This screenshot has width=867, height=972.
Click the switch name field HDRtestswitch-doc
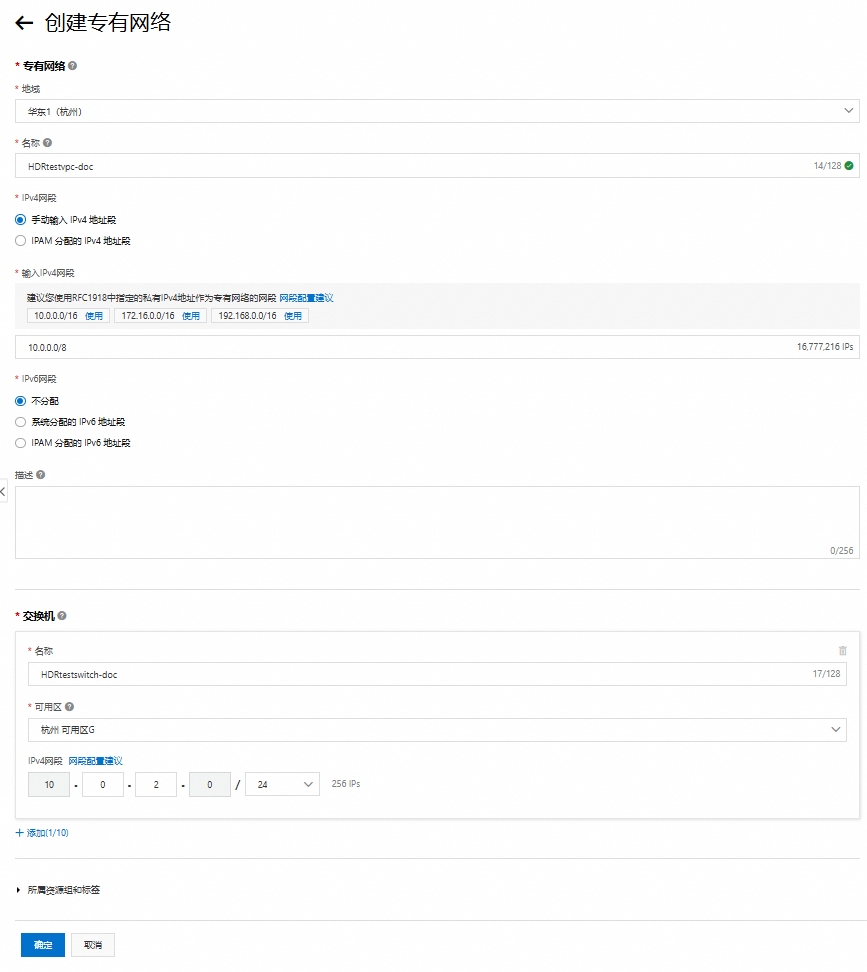437,674
